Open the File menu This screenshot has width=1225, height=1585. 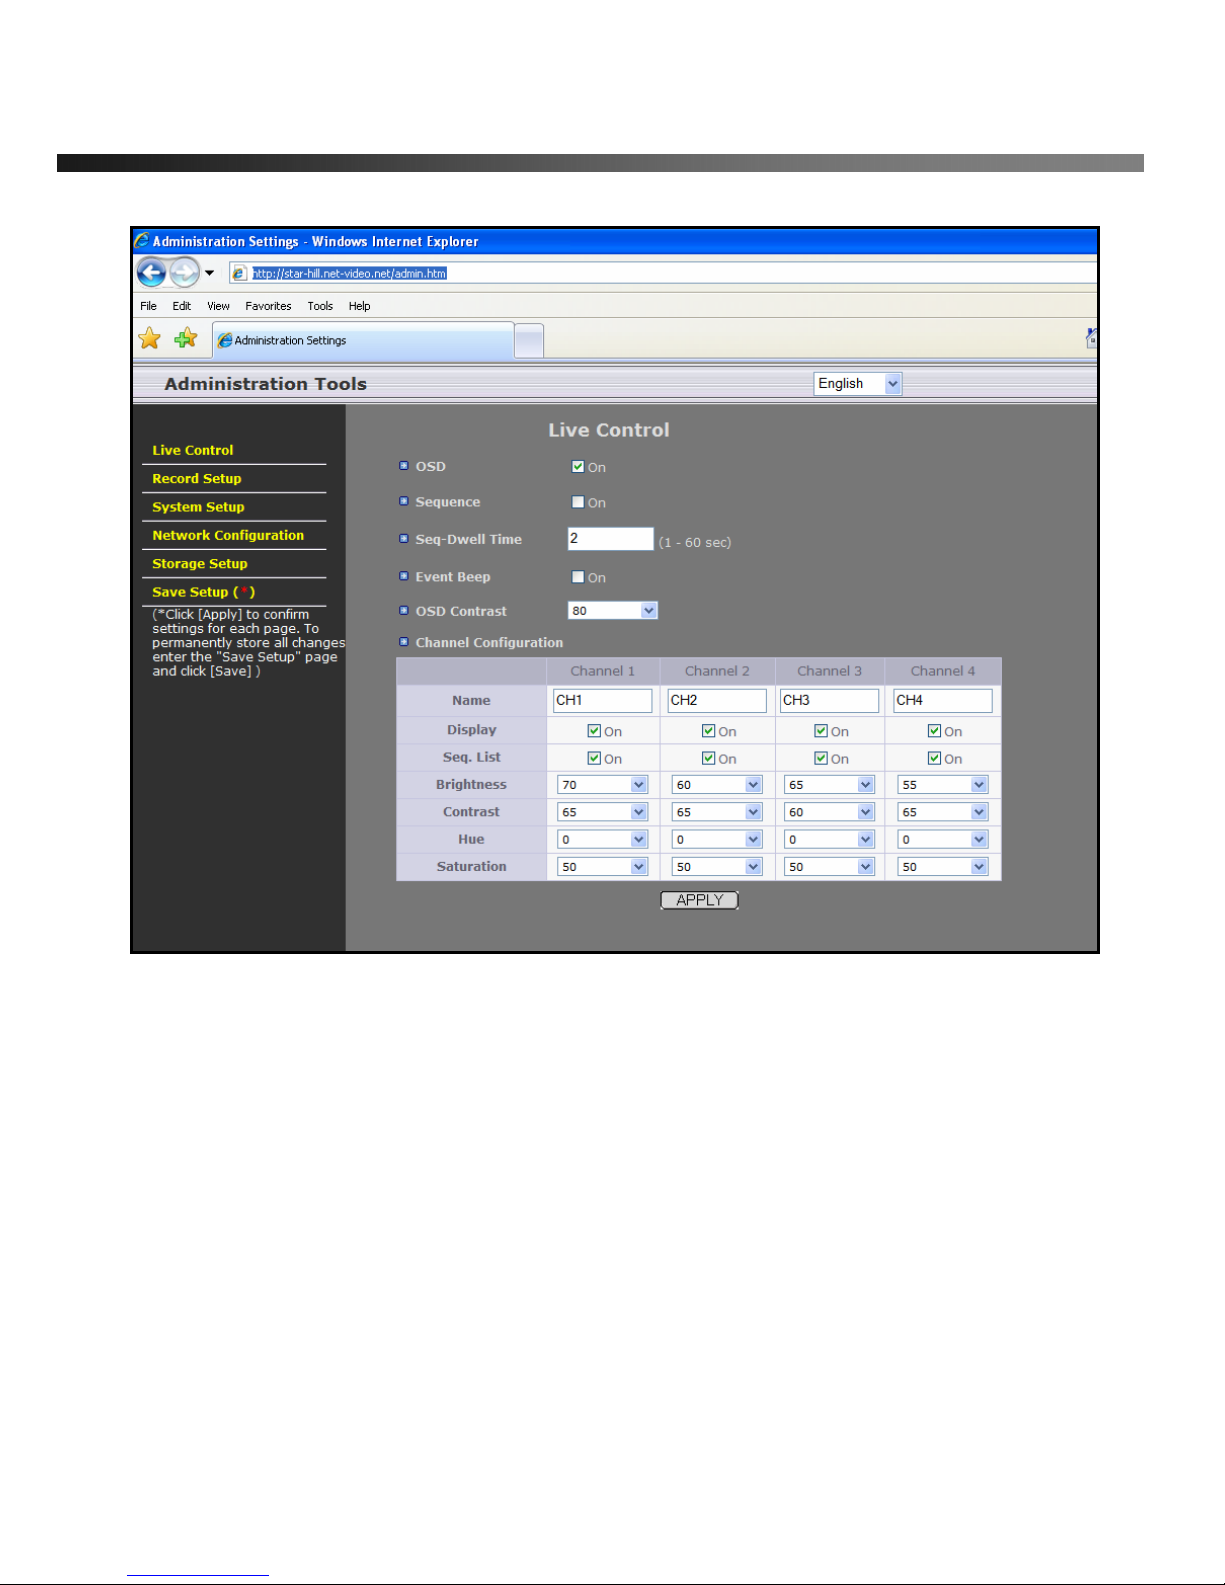(x=148, y=306)
